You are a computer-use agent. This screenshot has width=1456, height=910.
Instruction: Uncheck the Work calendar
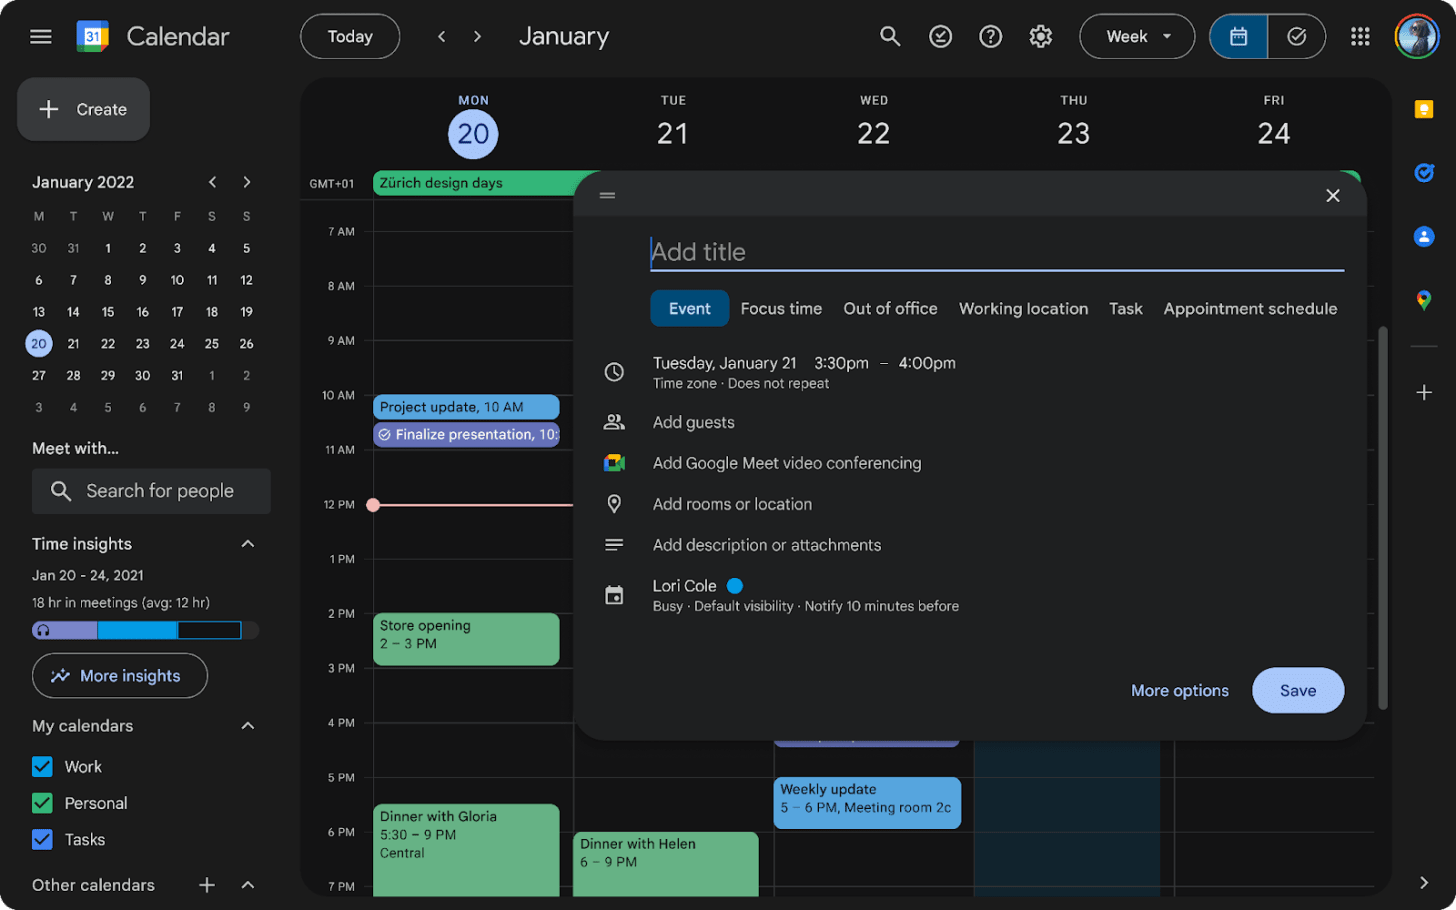pos(41,766)
